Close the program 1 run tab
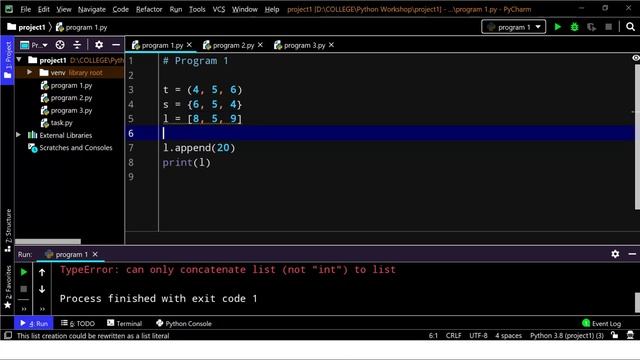This screenshot has width=640, height=360. click(x=95, y=254)
